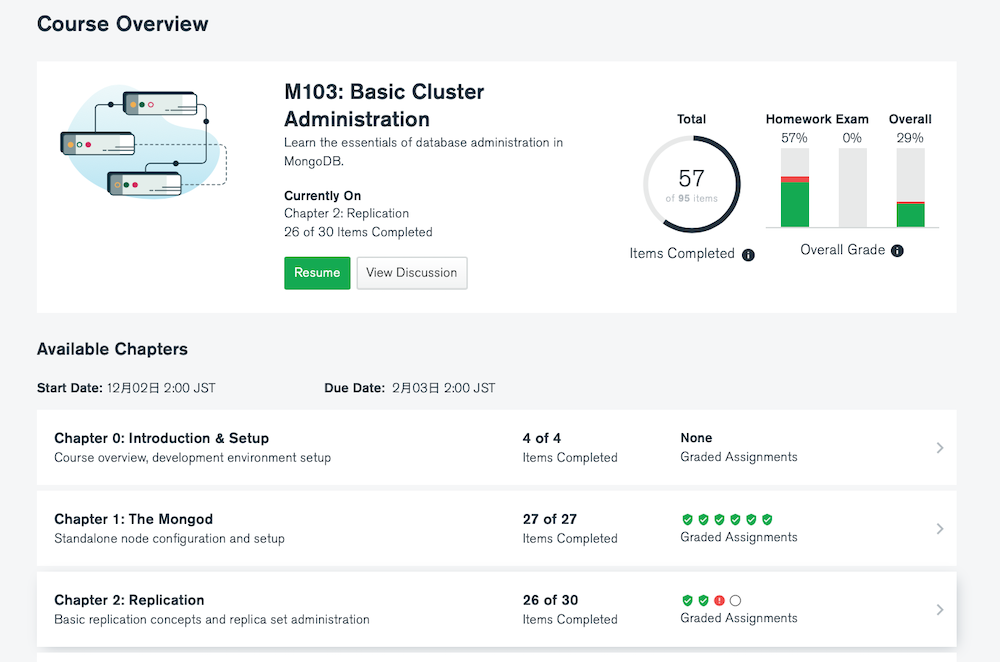The width and height of the screenshot is (1000, 662).
Task: Expand Chapter 2: Replication chevron
Action: point(940,610)
